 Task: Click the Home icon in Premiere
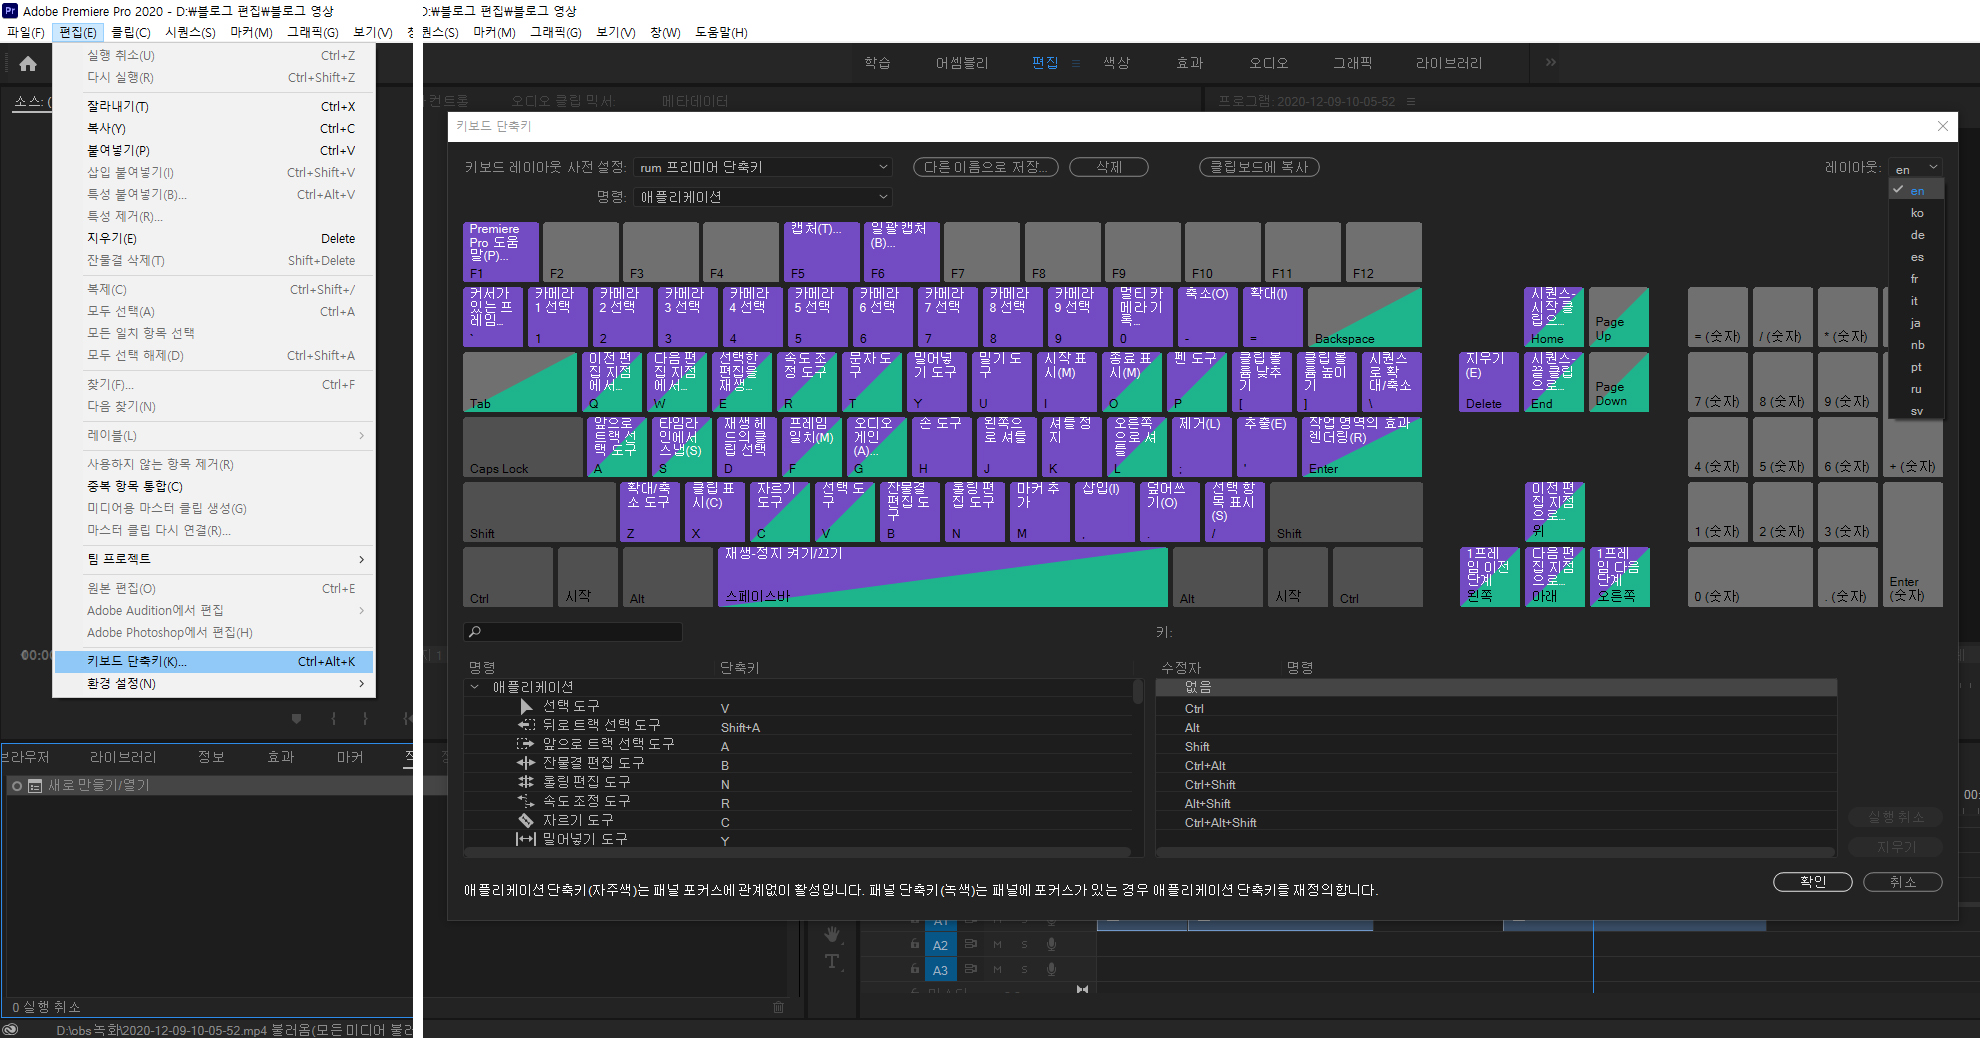28,64
